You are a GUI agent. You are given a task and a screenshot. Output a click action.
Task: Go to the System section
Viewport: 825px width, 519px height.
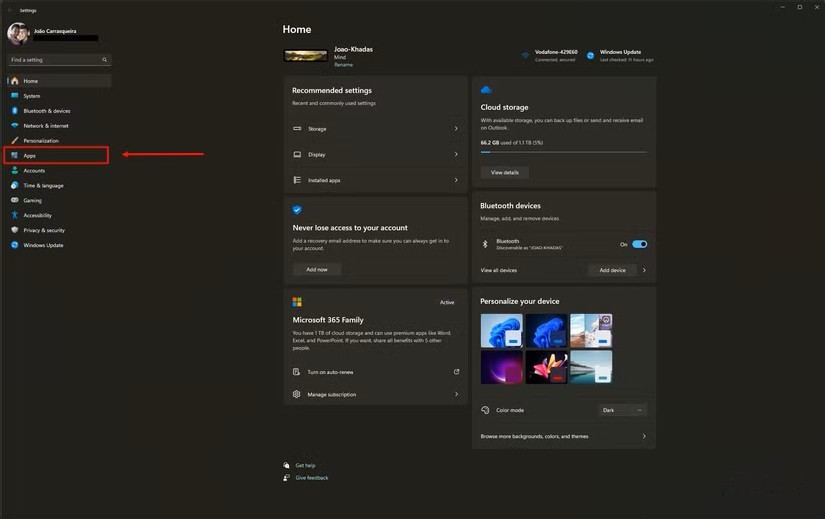point(32,96)
